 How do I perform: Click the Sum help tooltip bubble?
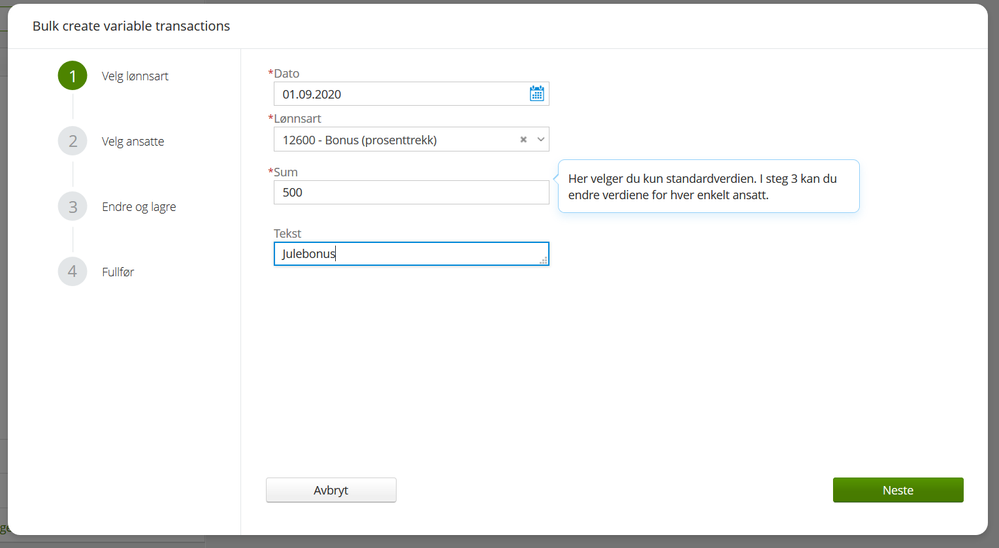tap(708, 186)
